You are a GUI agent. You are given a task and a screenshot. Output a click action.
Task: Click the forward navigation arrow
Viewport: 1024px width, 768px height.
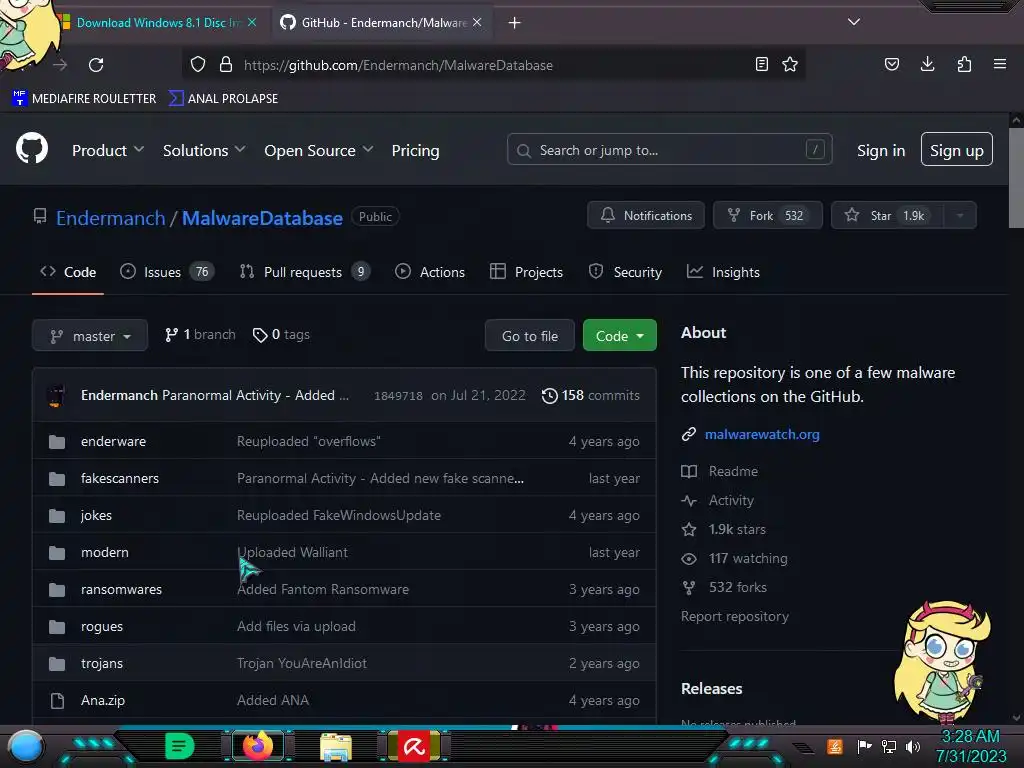[x=60, y=65]
